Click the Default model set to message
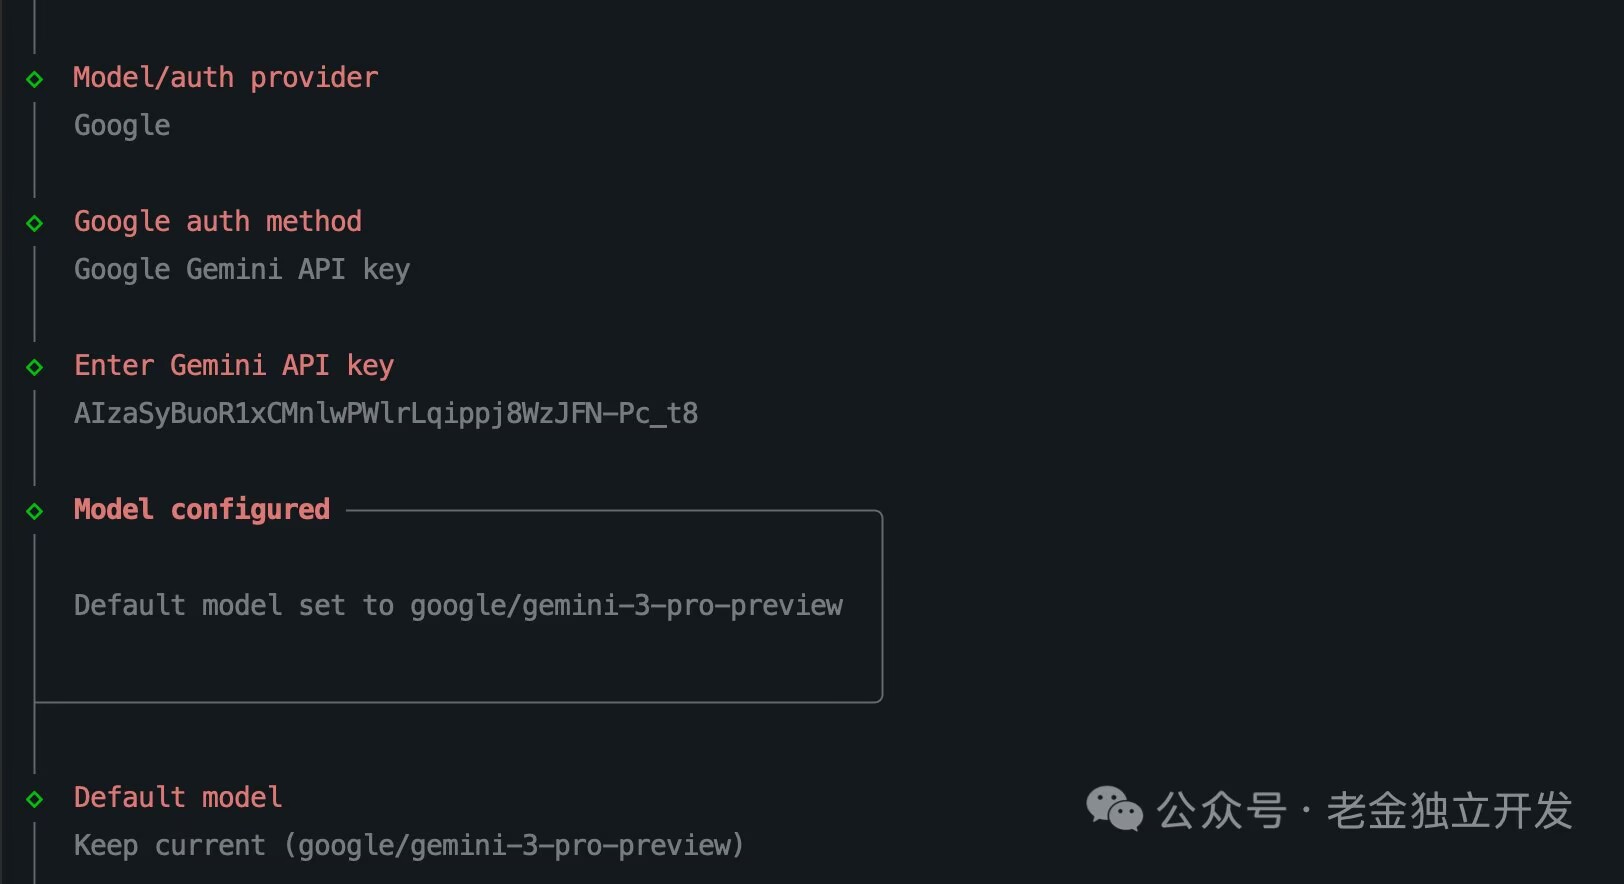Image resolution: width=1624 pixels, height=884 pixels. tap(458, 606)
